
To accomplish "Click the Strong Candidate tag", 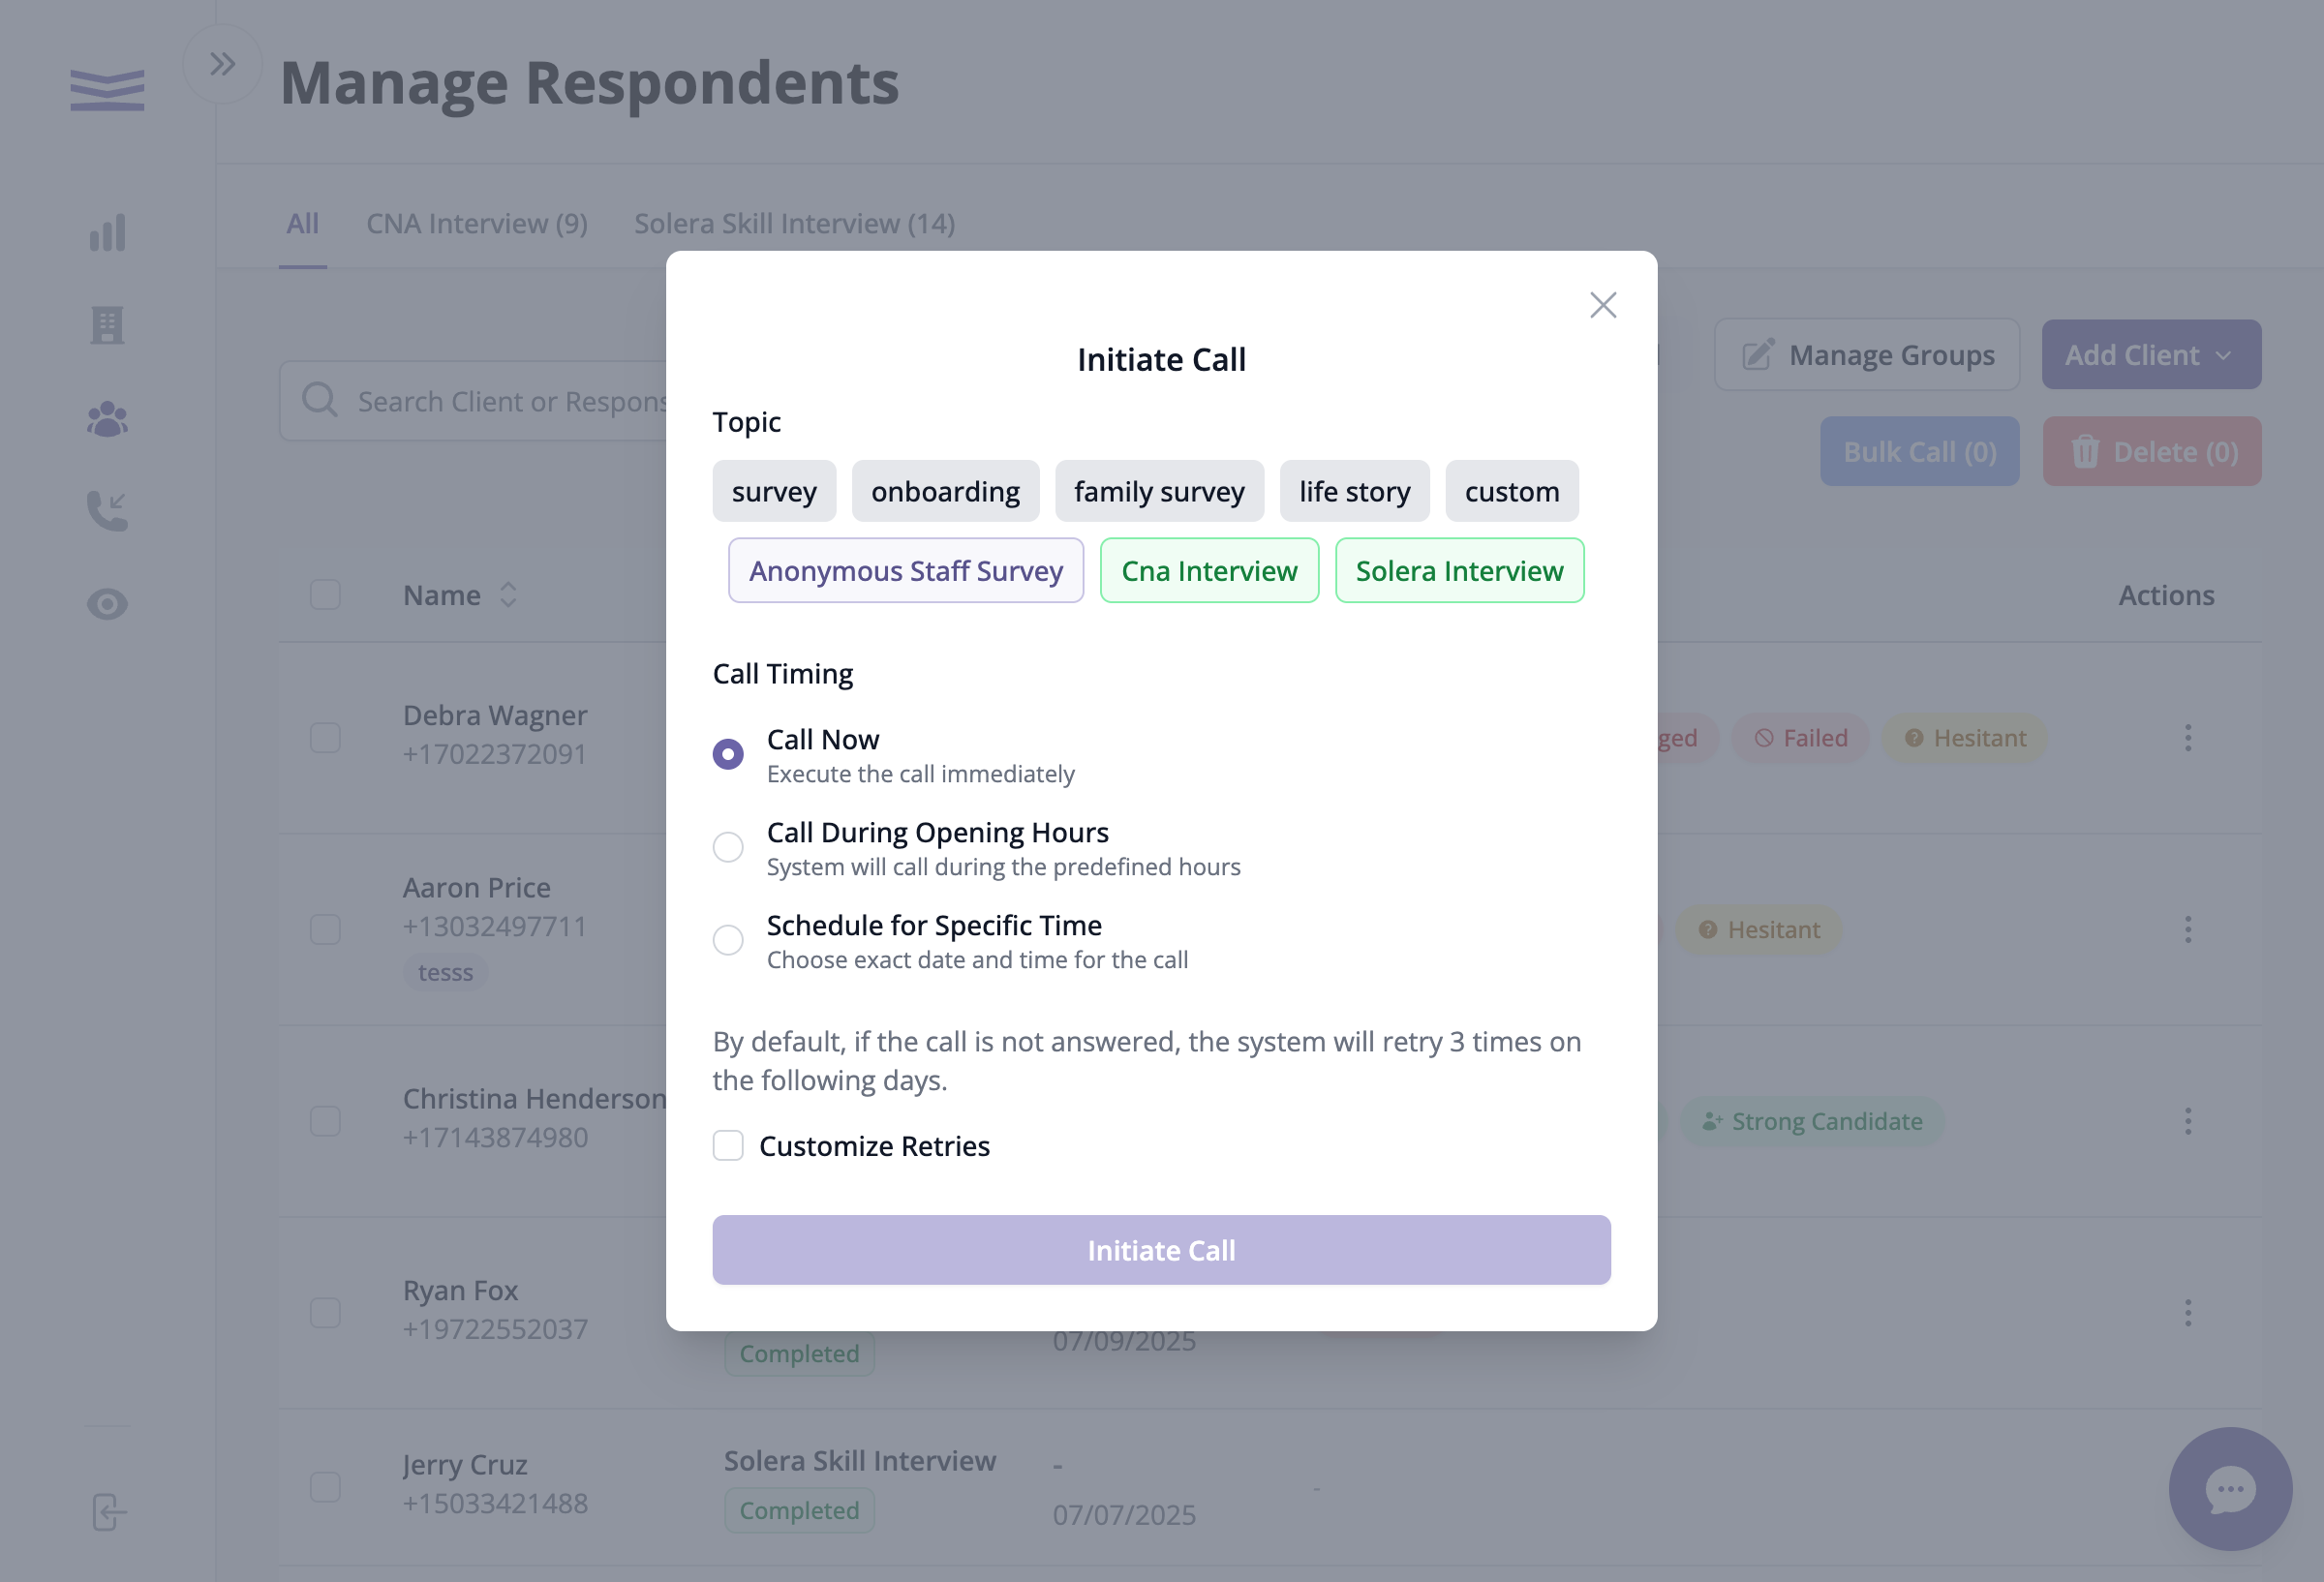I will [x=1811, y=1121].
